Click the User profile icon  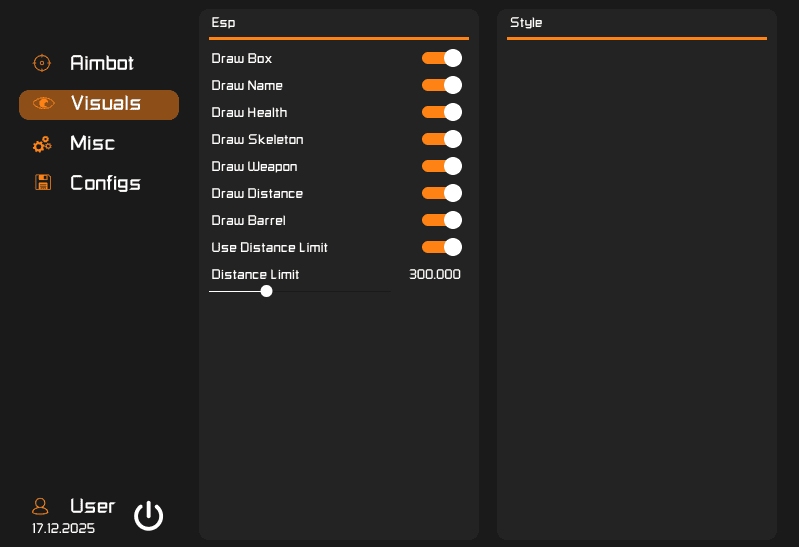(41, 506)
